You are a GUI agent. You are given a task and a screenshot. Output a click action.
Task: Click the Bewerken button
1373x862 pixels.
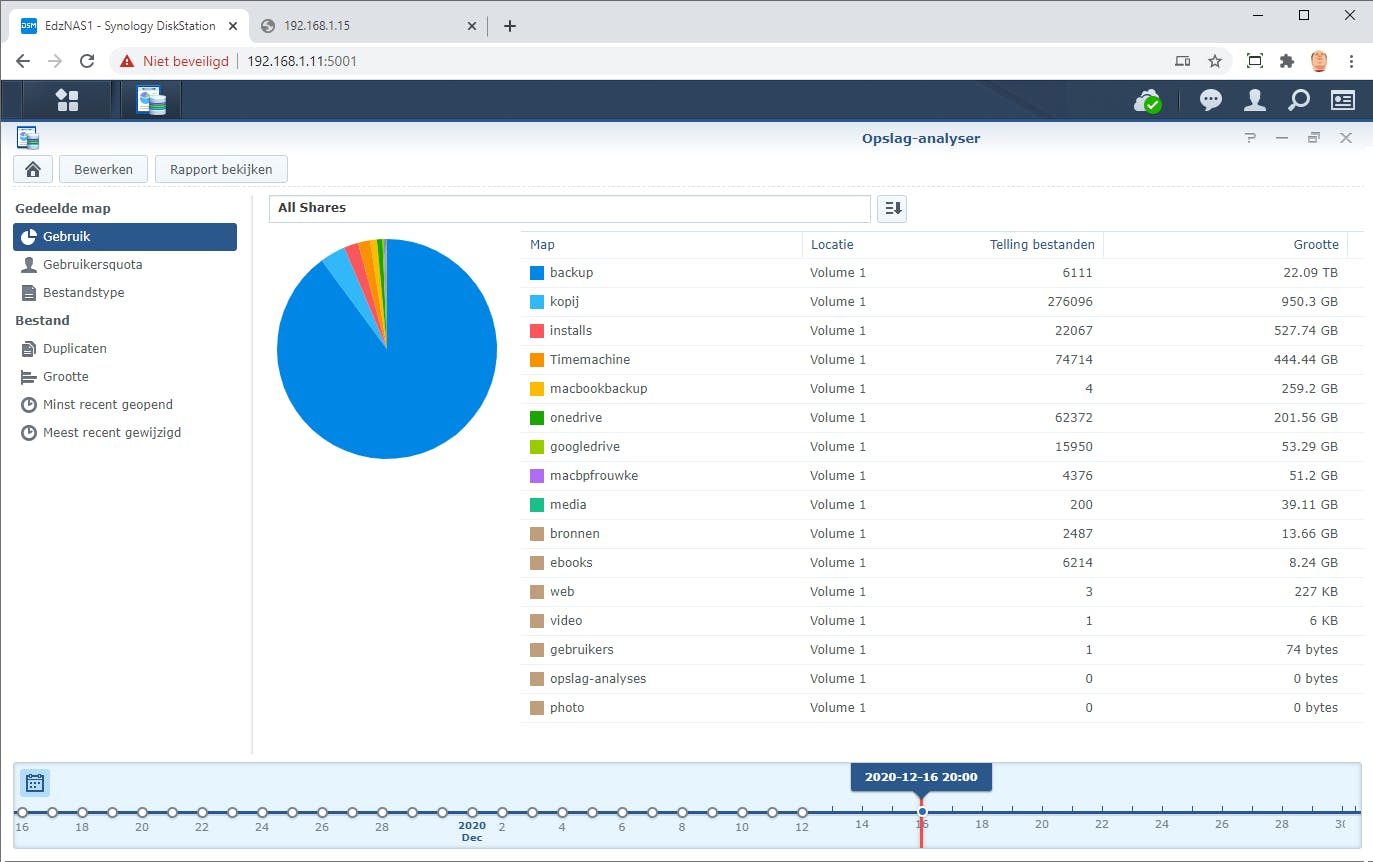point(103,169)
